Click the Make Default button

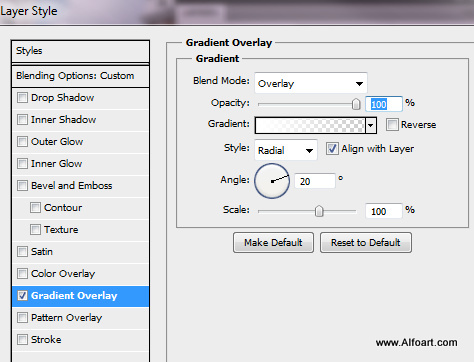pos(273,243)
